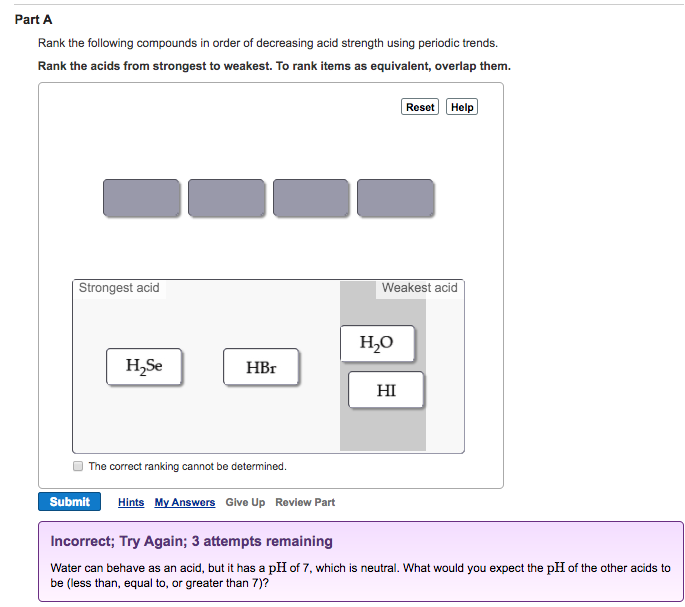Click the Part A heading

click(34, 19)
